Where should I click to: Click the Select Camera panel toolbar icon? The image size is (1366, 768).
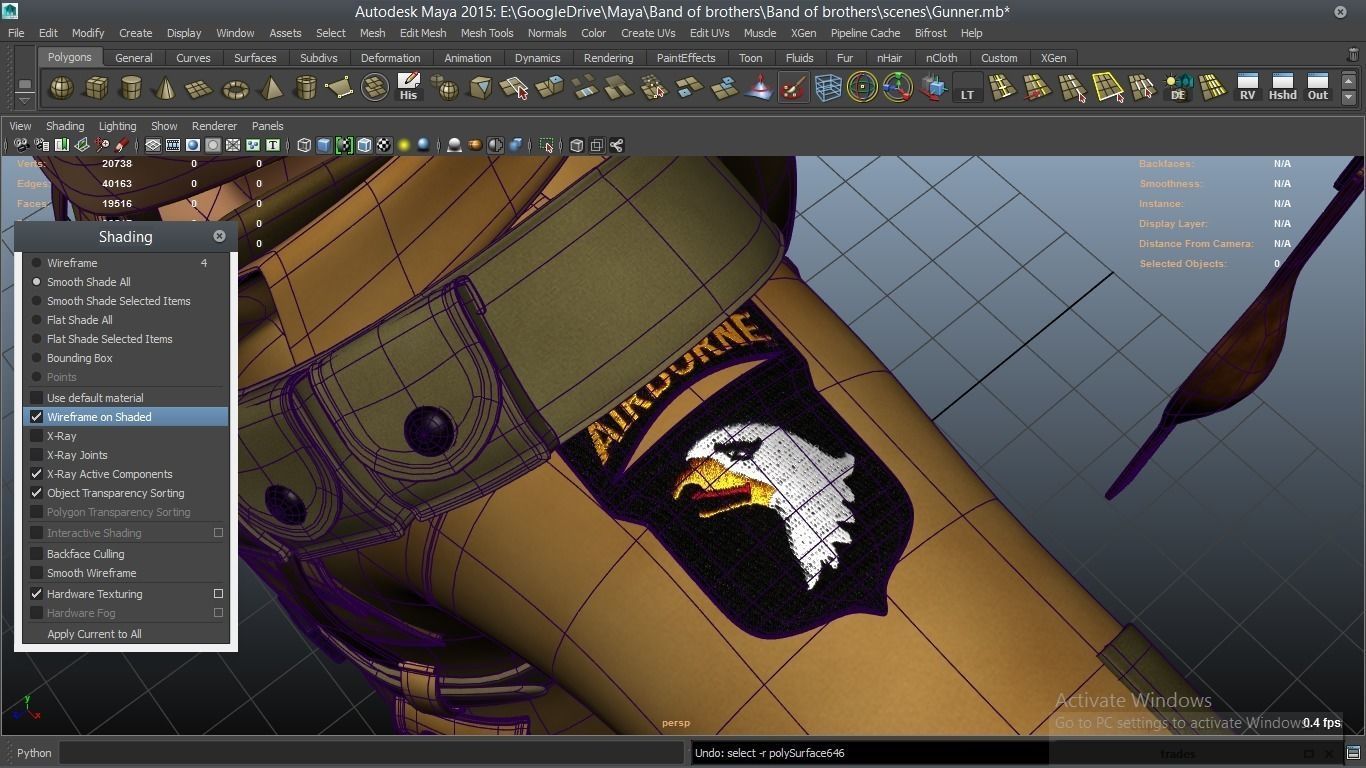click(21, 145)
